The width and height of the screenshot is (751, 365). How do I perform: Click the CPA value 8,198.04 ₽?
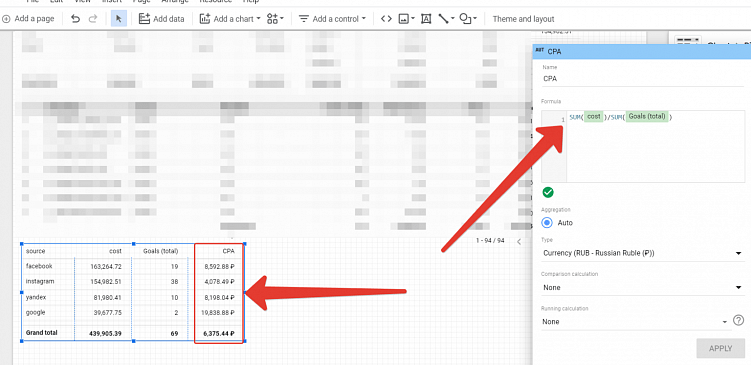pos(219,297)
